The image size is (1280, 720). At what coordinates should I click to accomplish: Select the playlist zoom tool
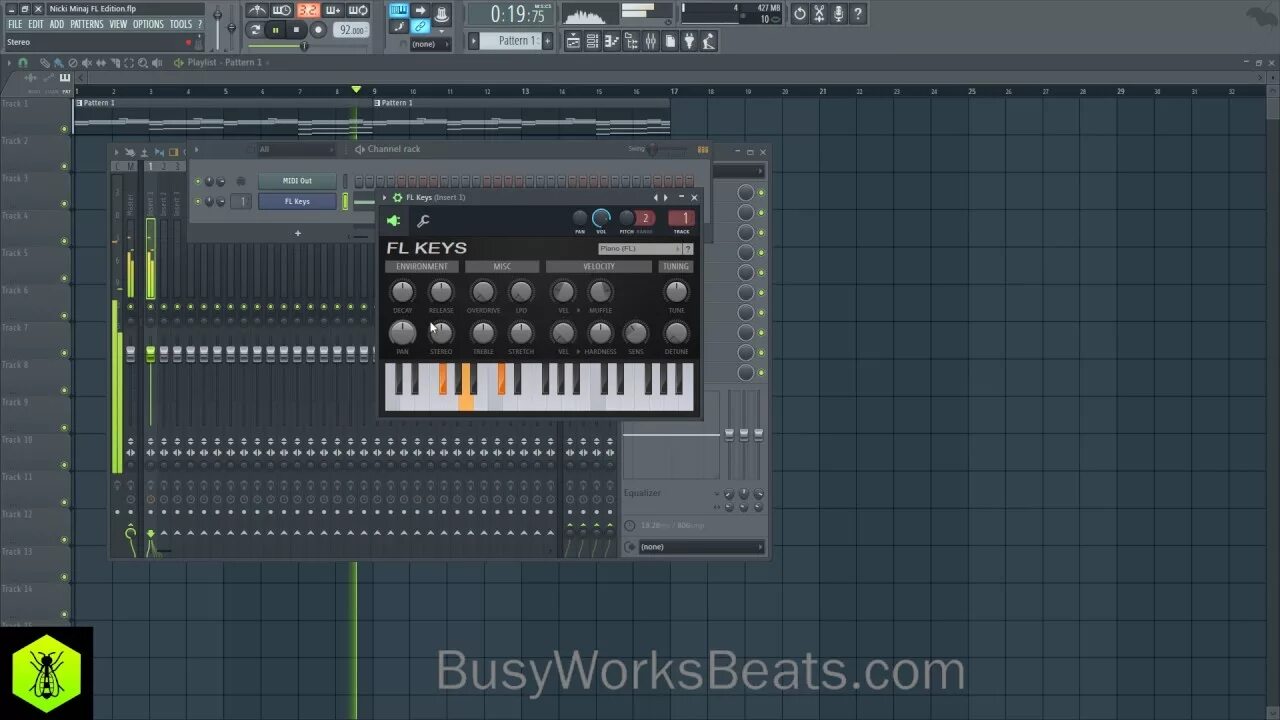143,62
